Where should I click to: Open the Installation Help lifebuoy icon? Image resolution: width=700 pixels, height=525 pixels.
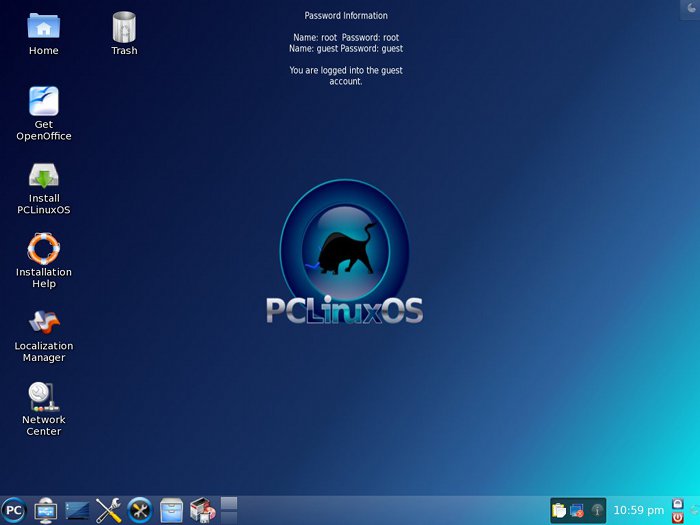click(44, 248)
